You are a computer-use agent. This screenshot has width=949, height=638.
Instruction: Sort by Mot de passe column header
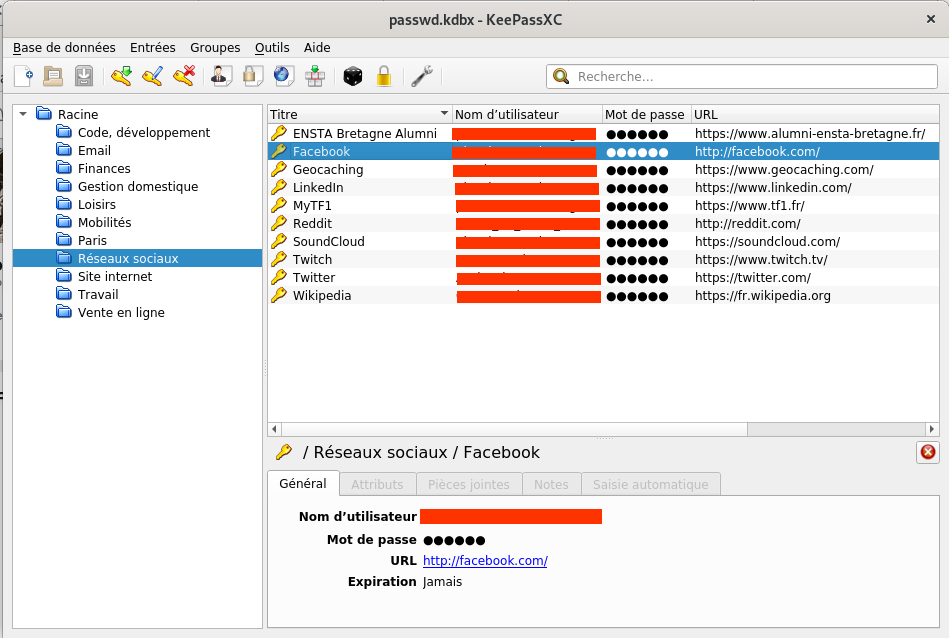tap(647, 114)
